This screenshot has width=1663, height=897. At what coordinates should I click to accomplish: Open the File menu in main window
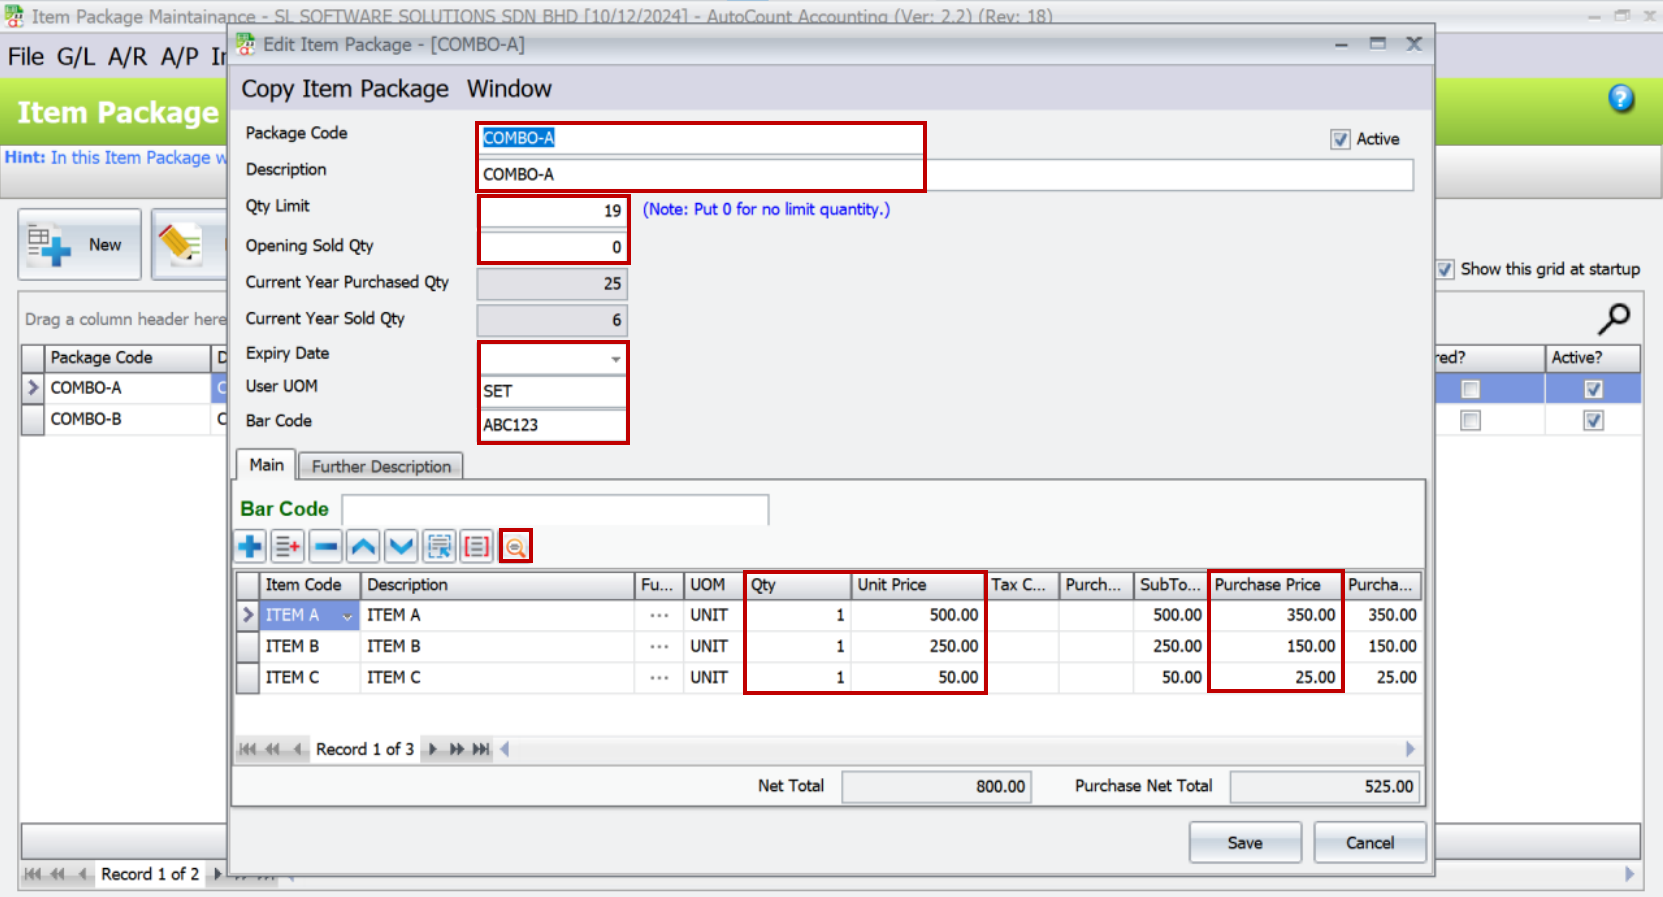(x=26, y=56)
